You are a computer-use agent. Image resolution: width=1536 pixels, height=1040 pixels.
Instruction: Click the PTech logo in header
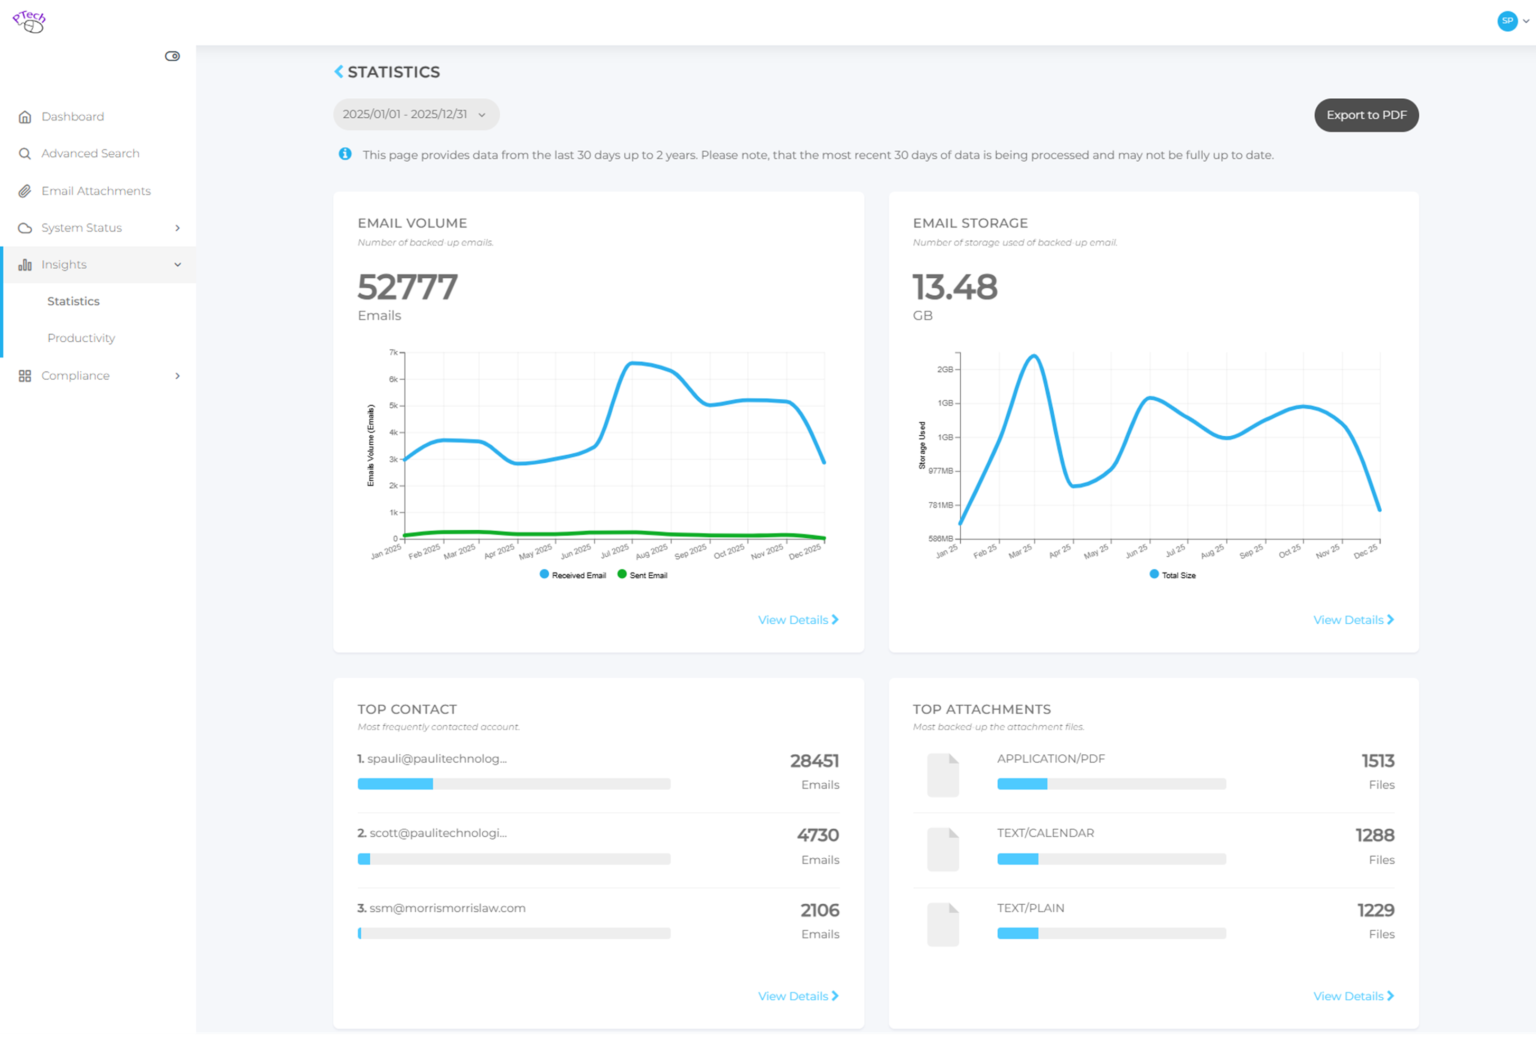pos(29,21)
